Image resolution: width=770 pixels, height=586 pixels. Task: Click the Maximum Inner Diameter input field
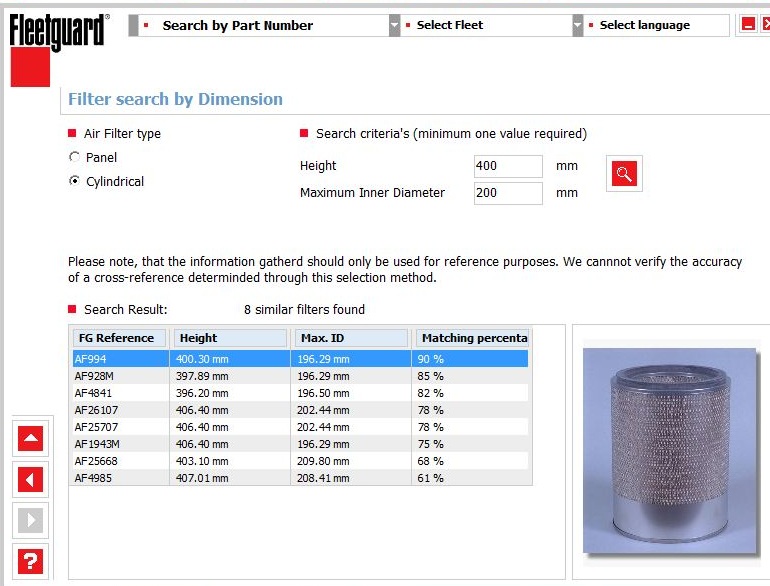tap(508, 193)
